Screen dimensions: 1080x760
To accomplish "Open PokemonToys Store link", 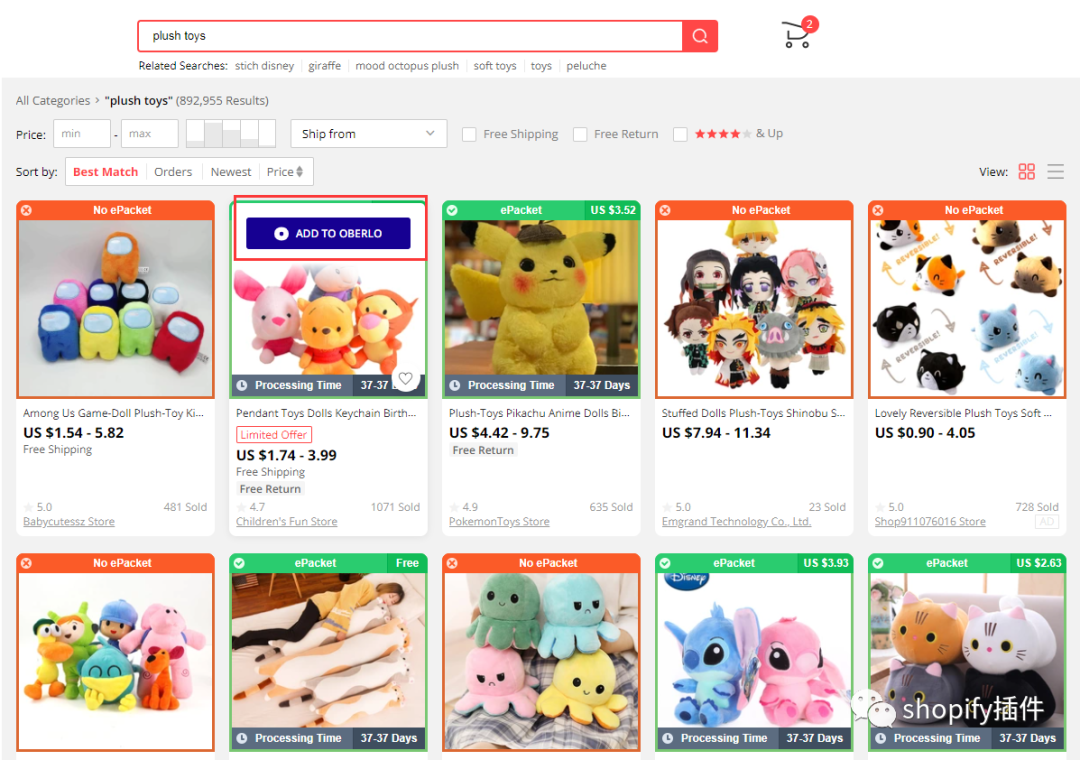I will click(x=499, y=522).
